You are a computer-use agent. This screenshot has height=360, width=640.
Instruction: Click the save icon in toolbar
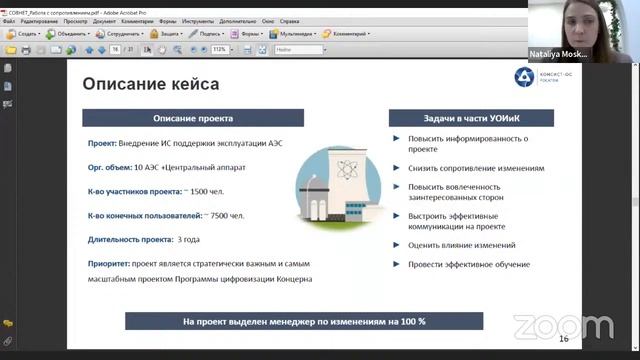[41, 50]
